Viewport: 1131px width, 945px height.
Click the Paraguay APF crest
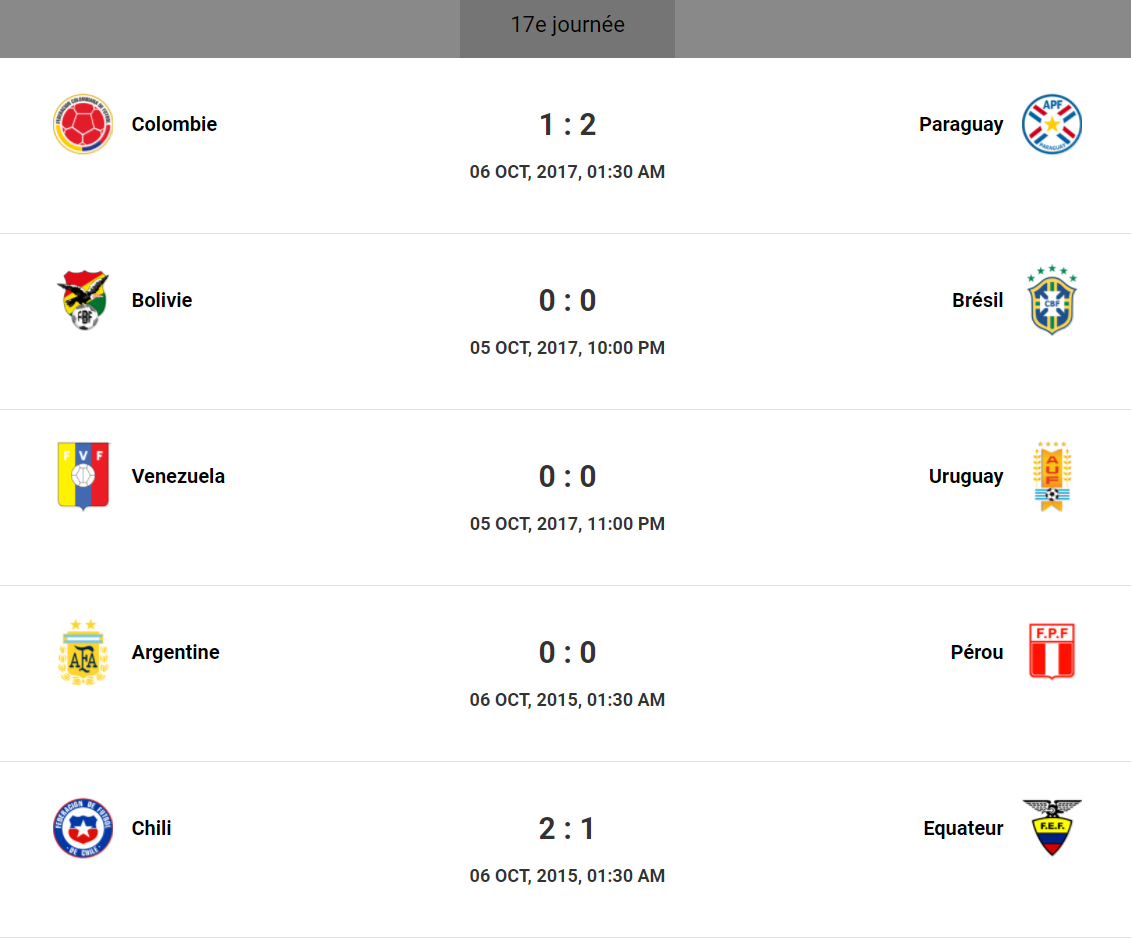[1052, 124]
